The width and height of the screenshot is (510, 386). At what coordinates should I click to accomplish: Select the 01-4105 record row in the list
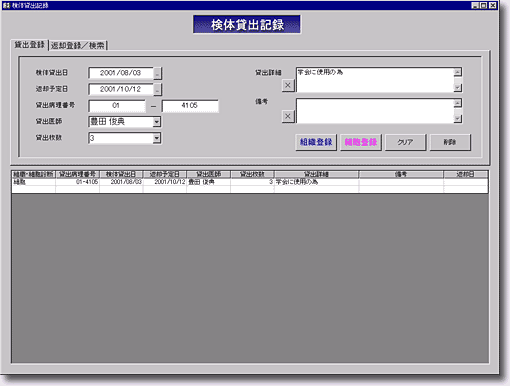[x=250, y=182]
